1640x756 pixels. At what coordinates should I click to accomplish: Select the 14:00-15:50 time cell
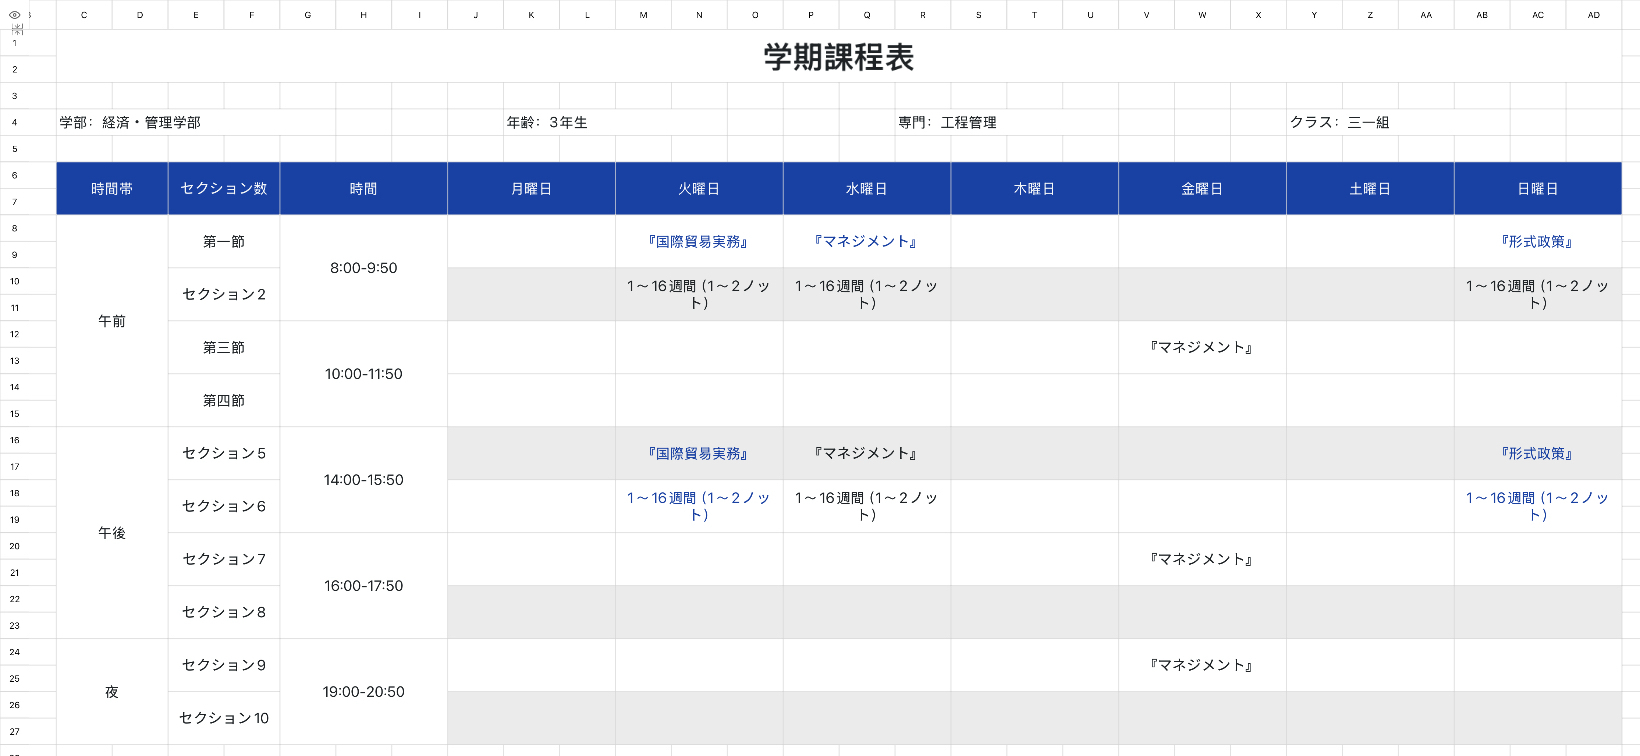point(364,480)
